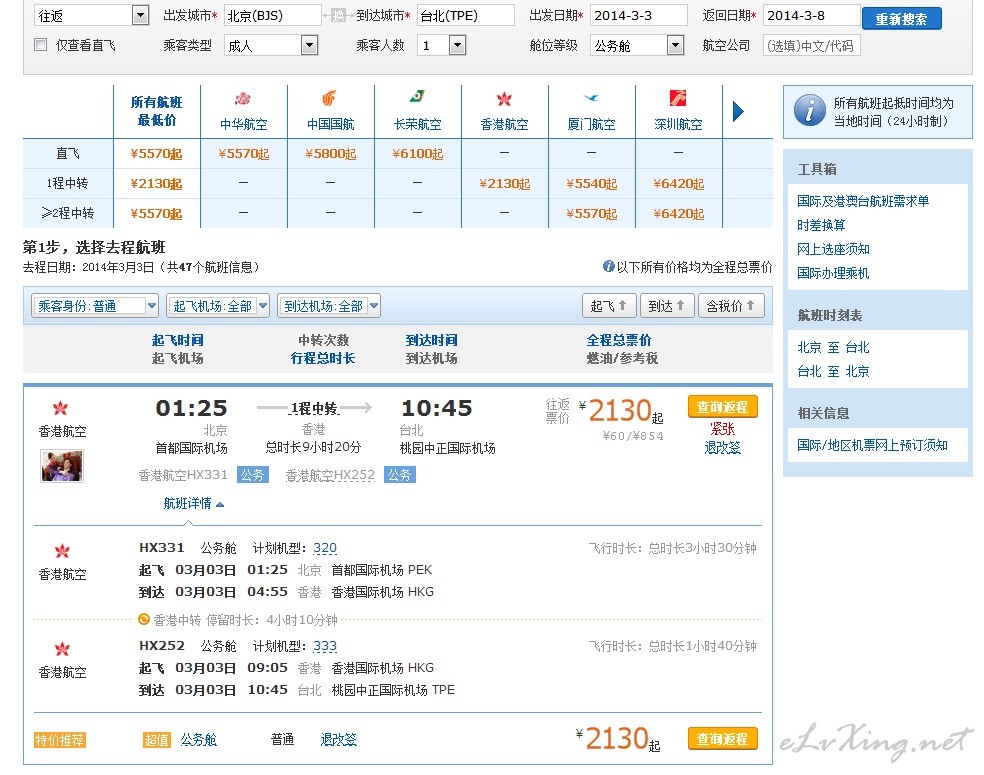
Task: Select Shenzhen Airlines 1程中转 price ¥6420起
Action: pos(678,183)
